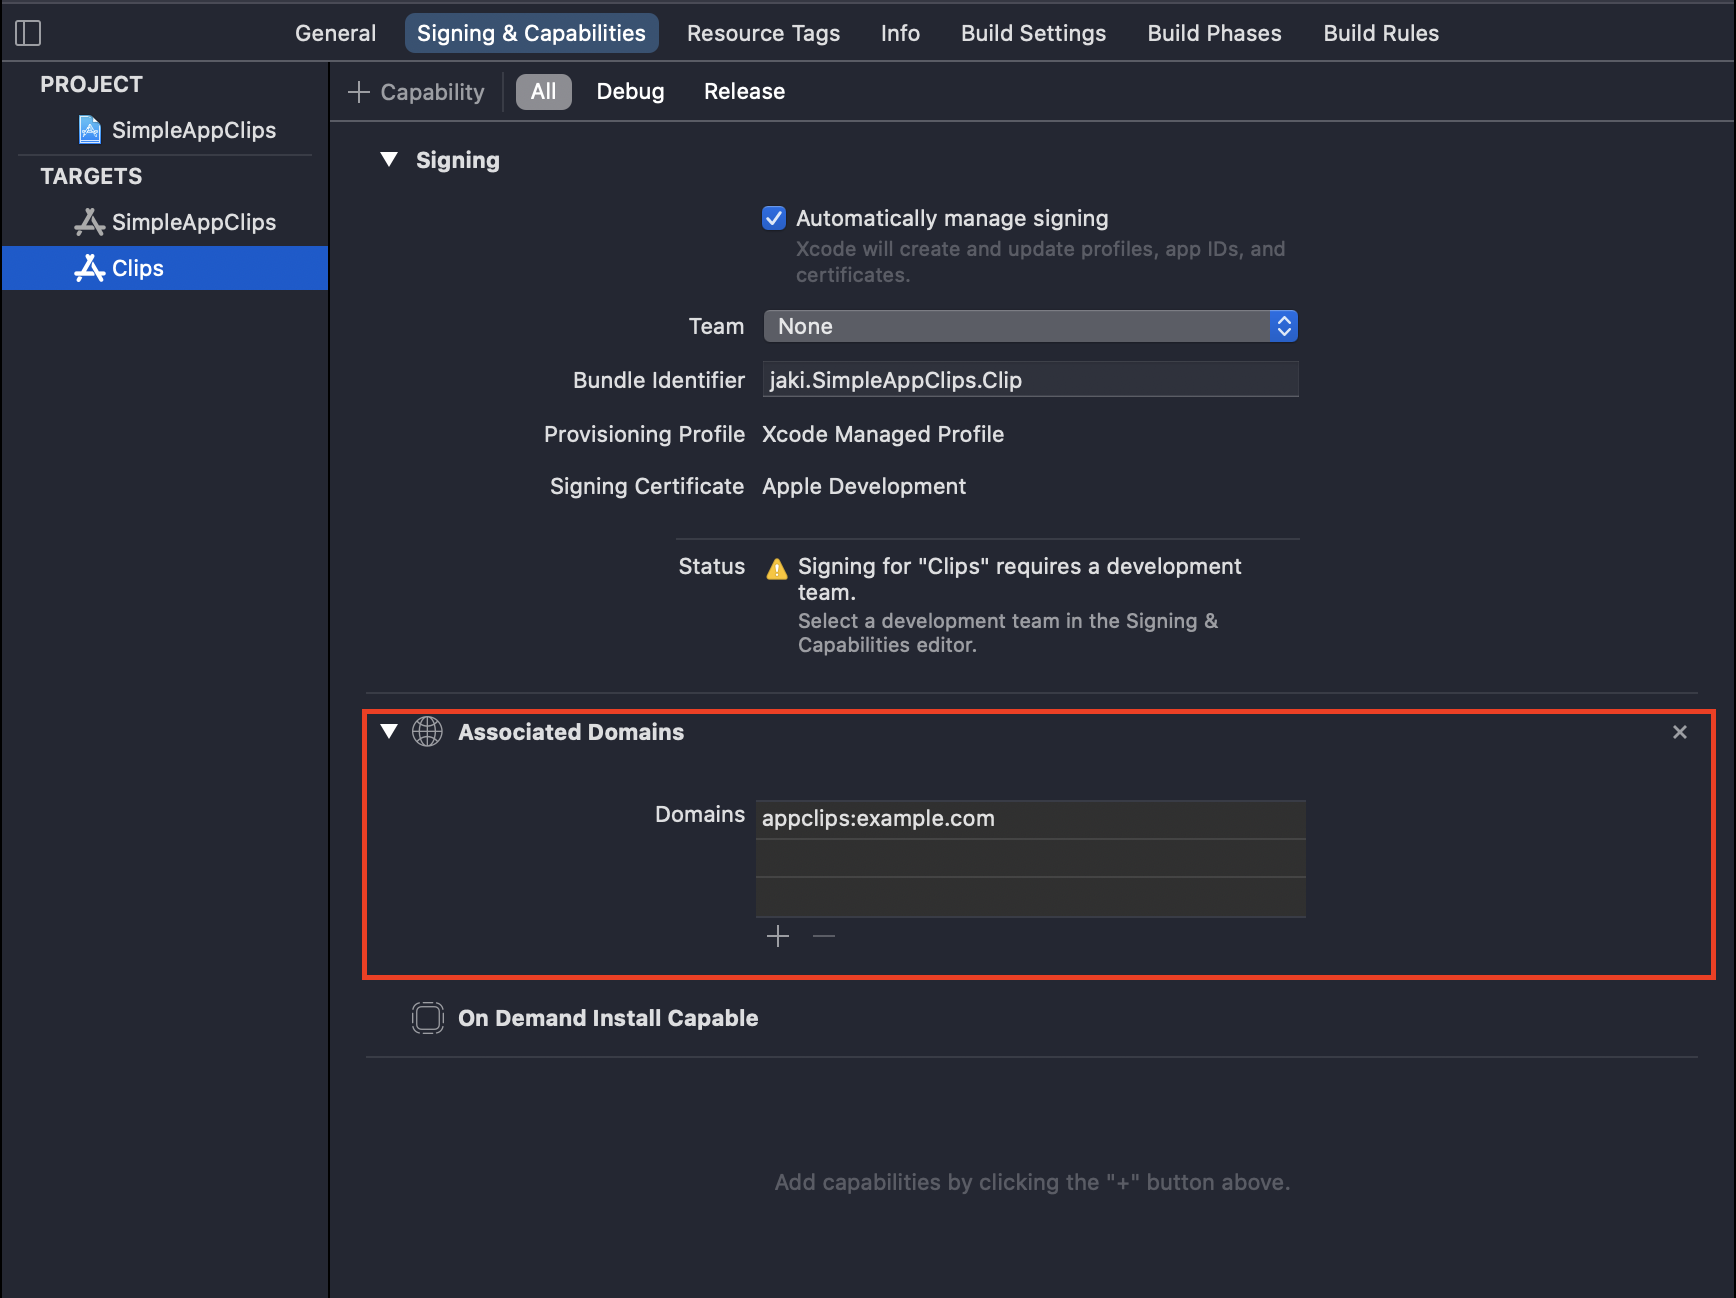
Task: Select the SimpleAppClips target
Action: pos(165,222)
